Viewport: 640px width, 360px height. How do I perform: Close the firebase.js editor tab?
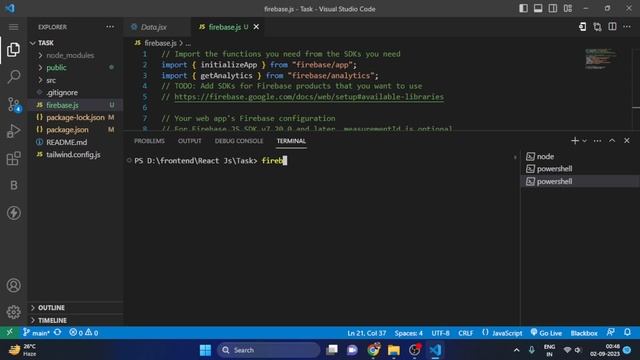(x=256, y=27)
